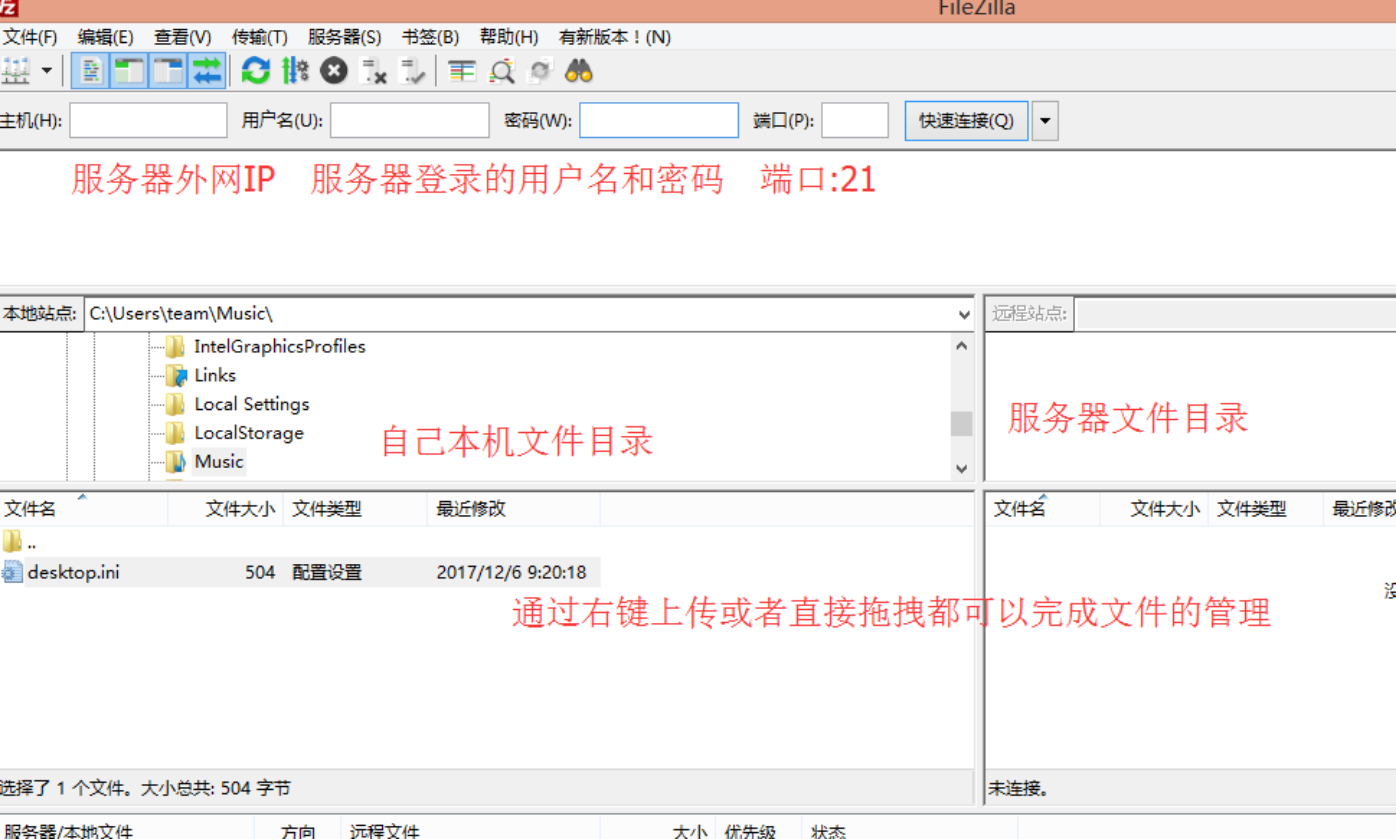
Task: Refresh the file and folder lists
Action: [256, 71]
